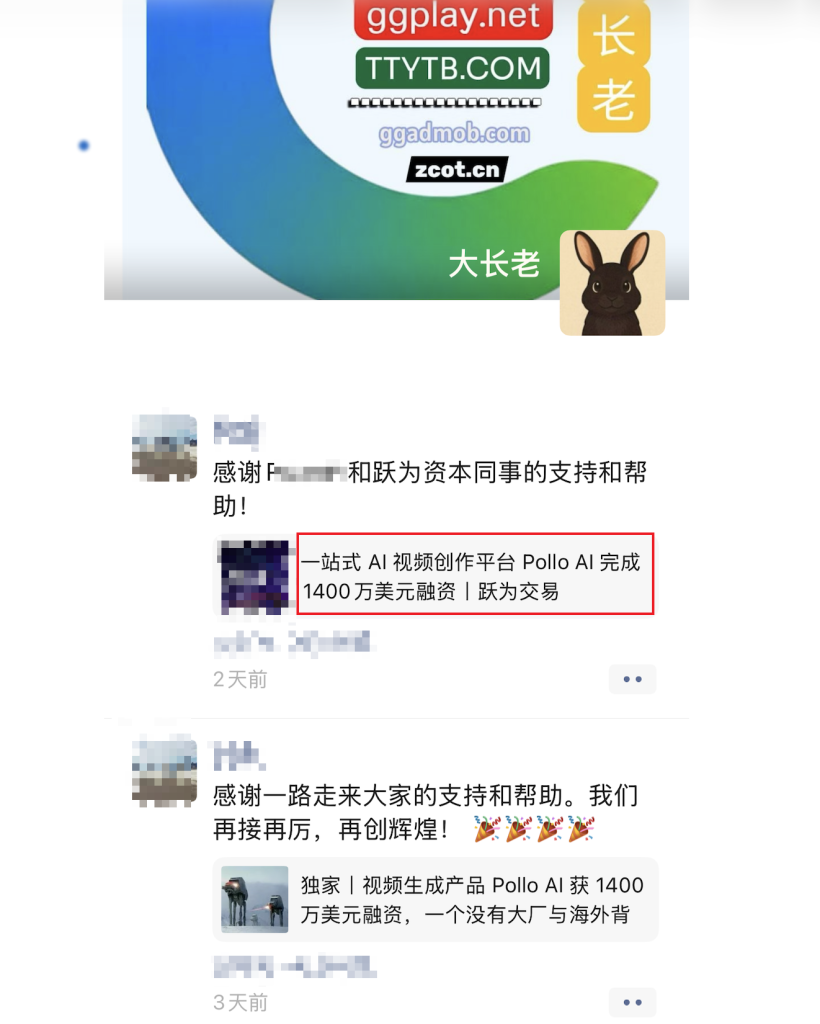The width and height of the screenshot is (820, 1024).
Task: Tap the second post text 感谢一路走来大家的支持
Action: (x=426, y=812)
